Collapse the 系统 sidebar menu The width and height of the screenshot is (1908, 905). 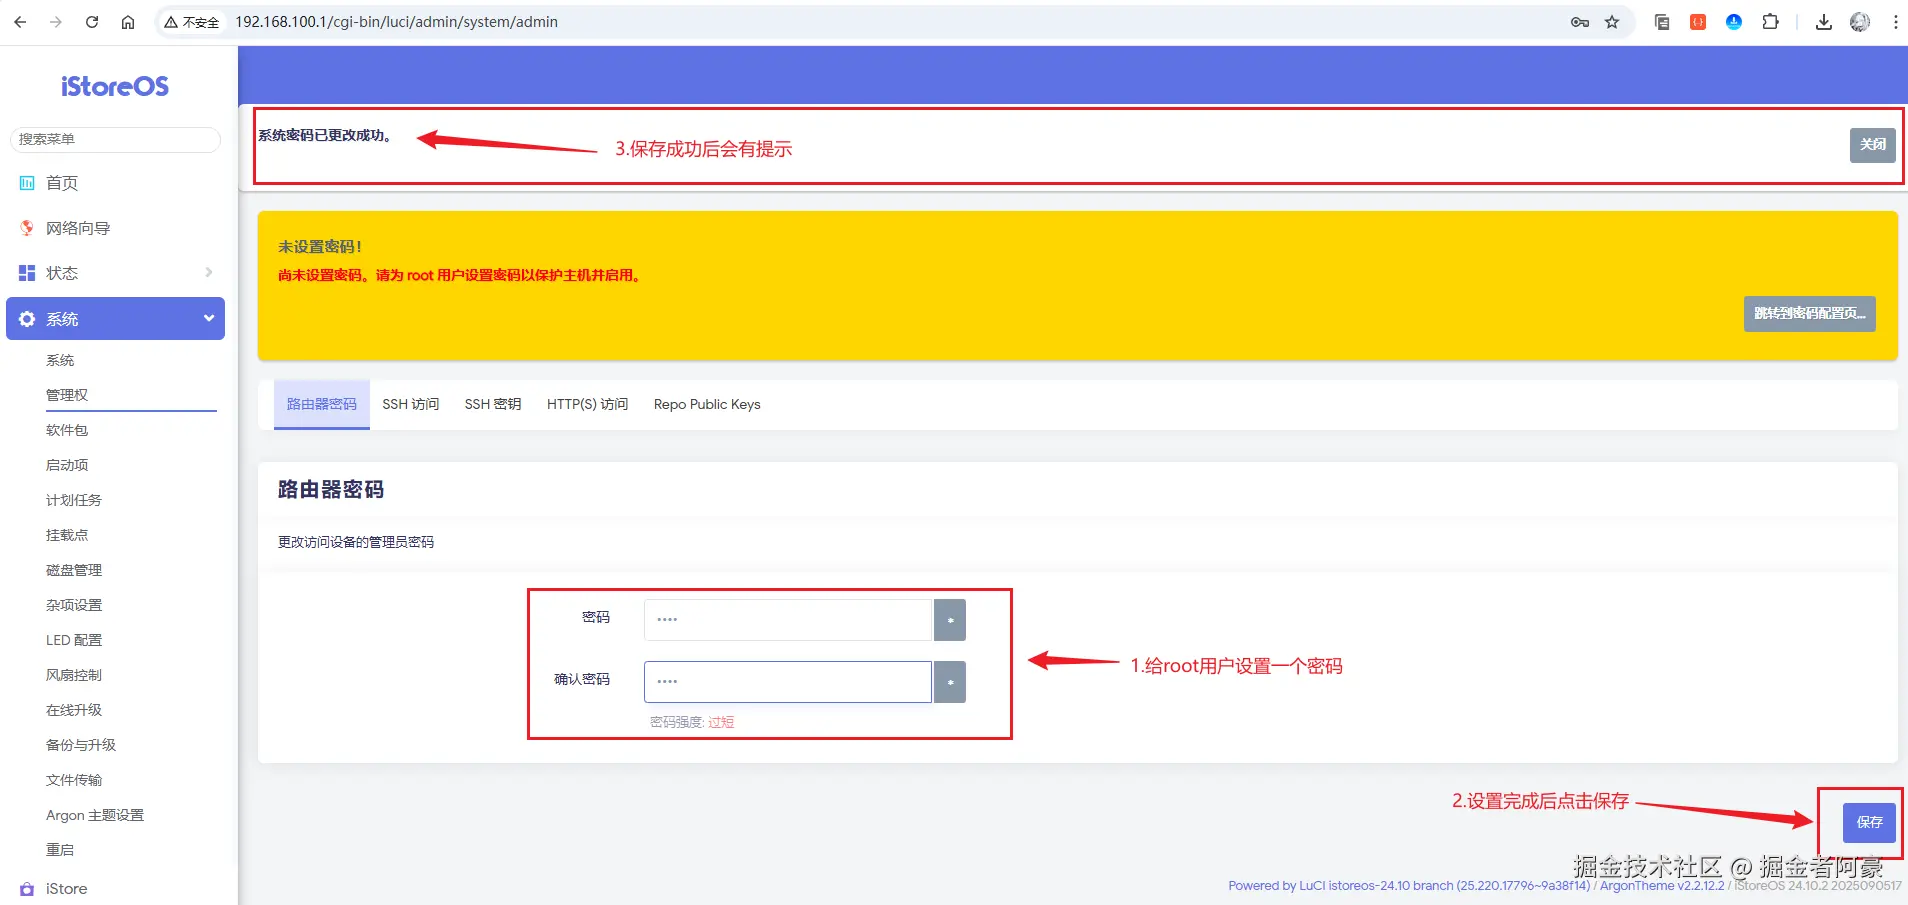115,318
